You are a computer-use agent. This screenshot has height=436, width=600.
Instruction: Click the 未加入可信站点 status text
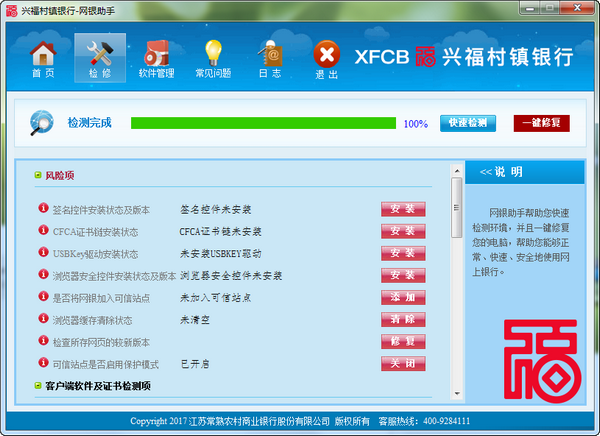(215, 298)
